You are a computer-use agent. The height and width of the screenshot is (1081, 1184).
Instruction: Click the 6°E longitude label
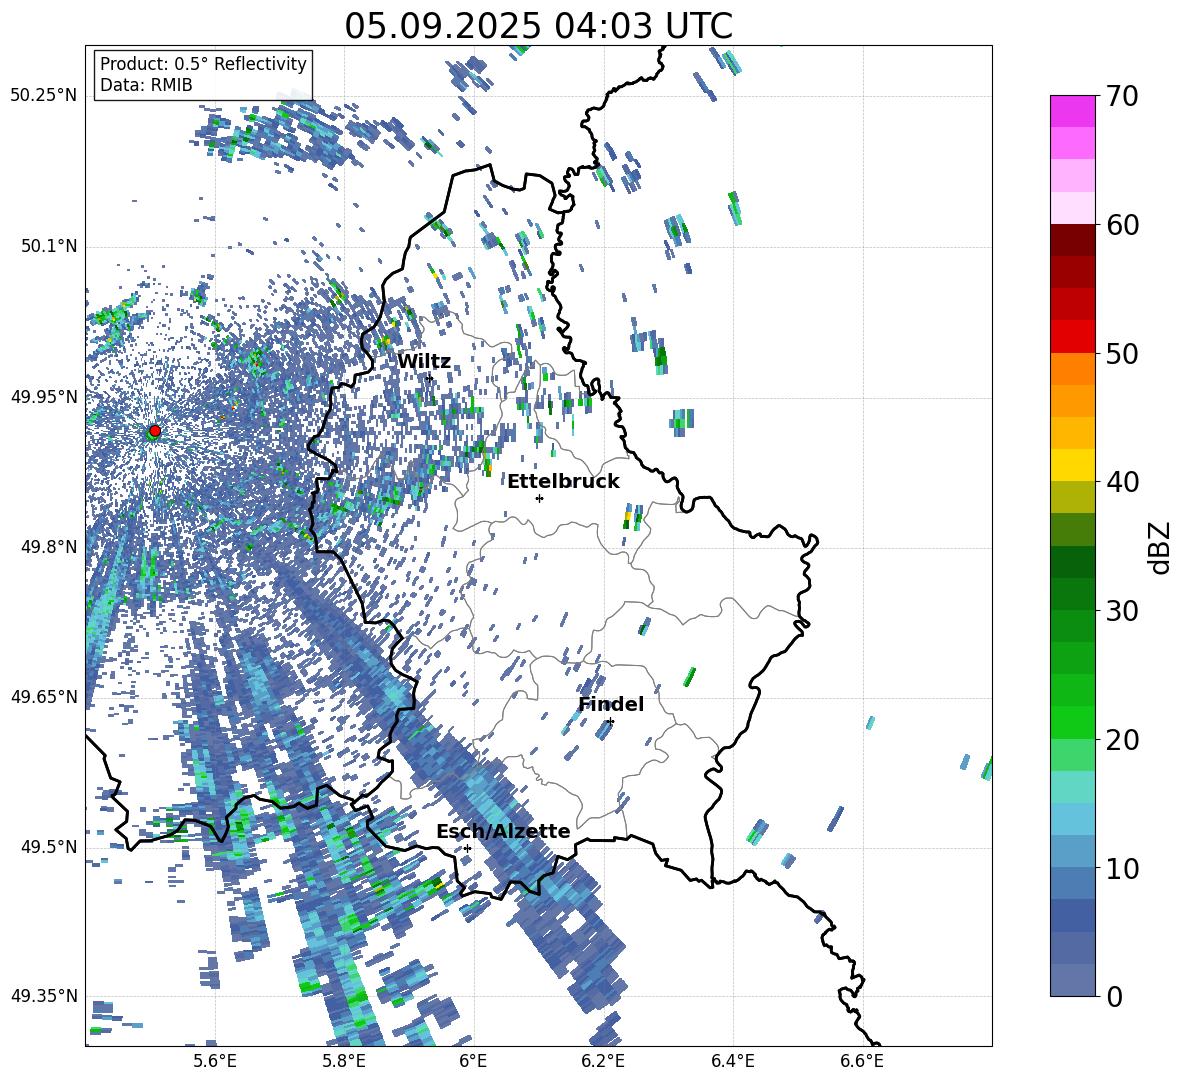point(473,1061)
